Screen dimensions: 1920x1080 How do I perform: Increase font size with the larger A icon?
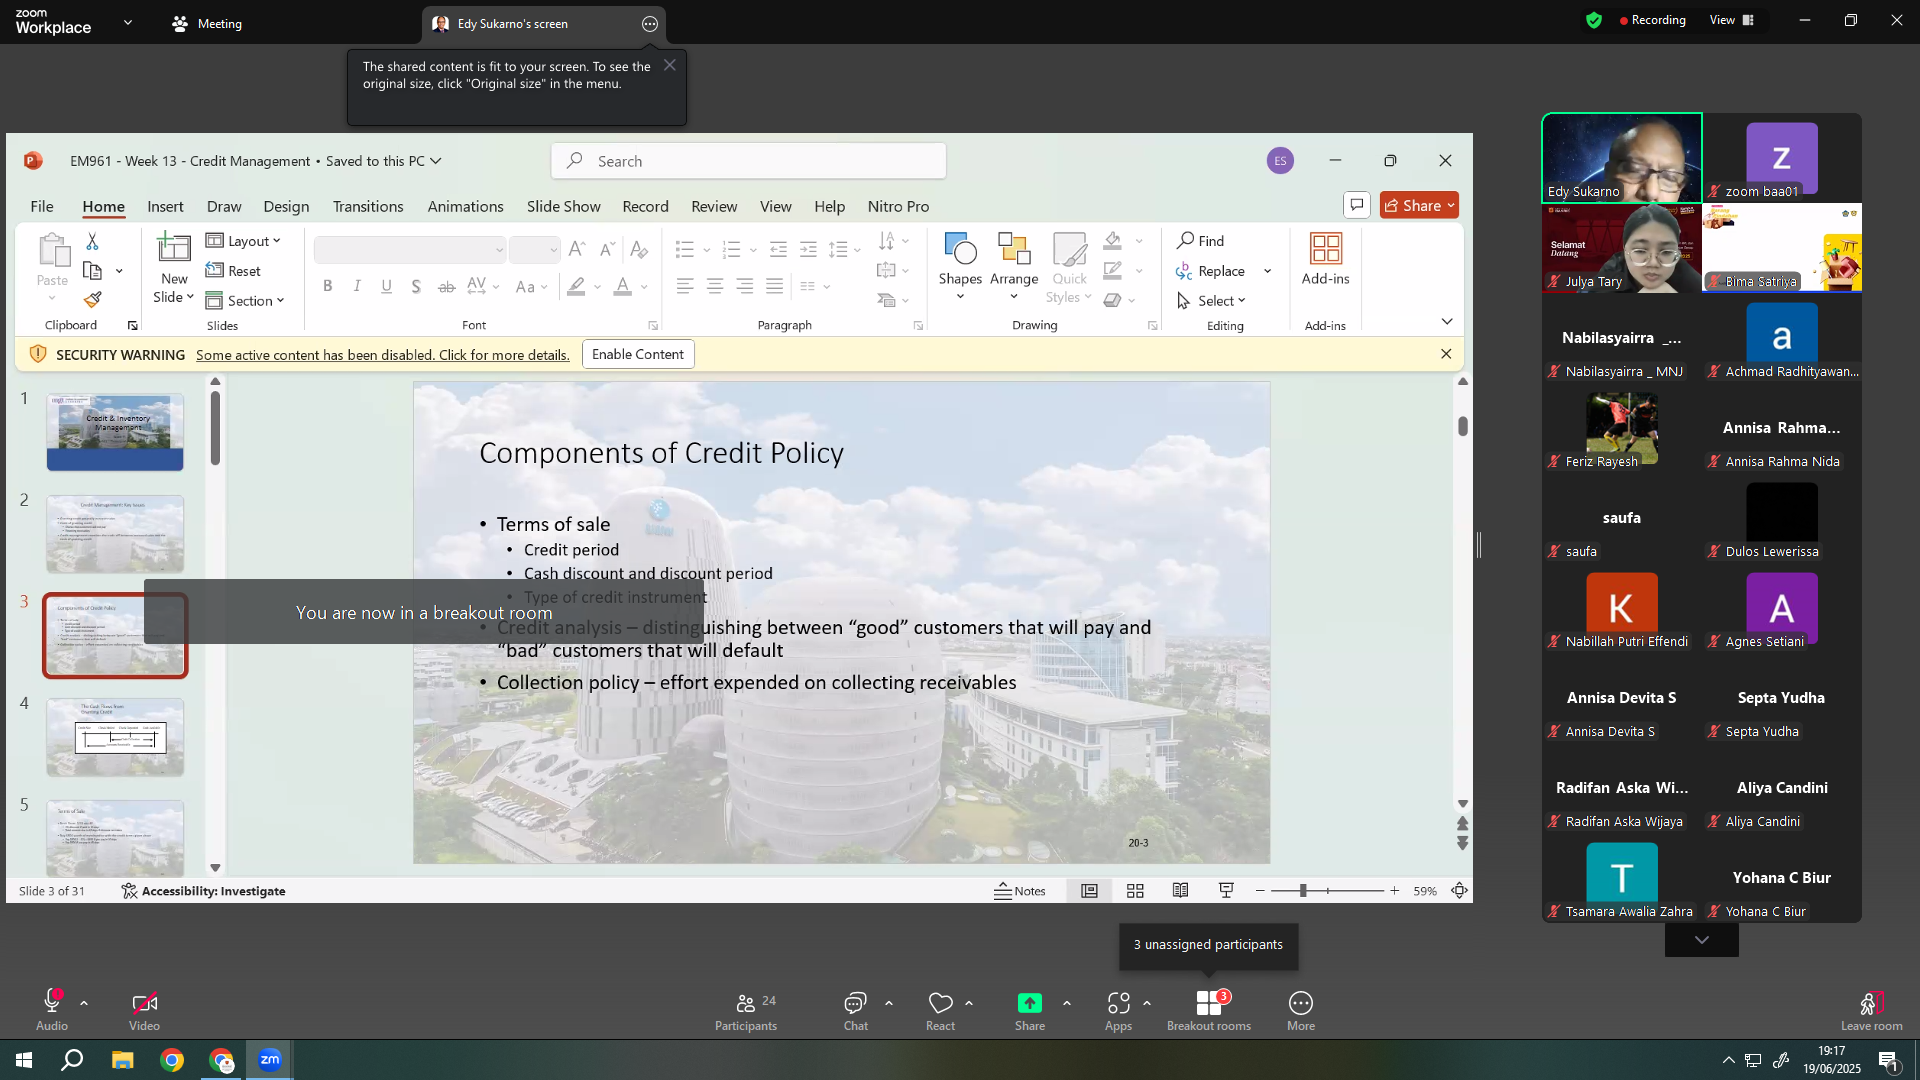(x=577, y=249)
